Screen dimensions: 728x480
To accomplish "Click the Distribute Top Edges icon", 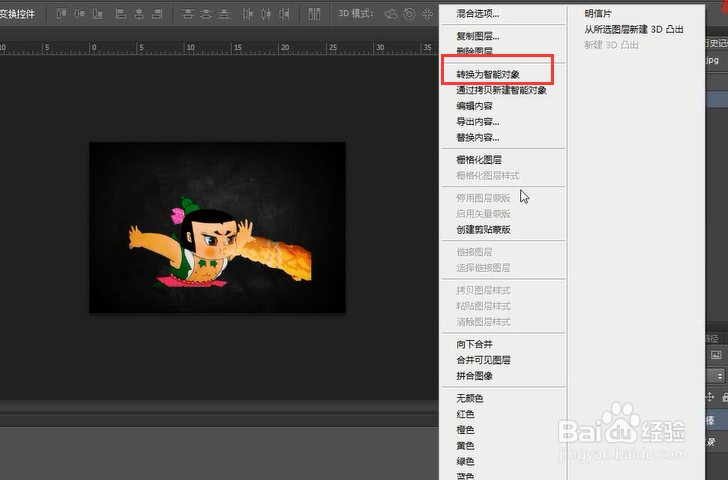I will (x=188, y=14).
